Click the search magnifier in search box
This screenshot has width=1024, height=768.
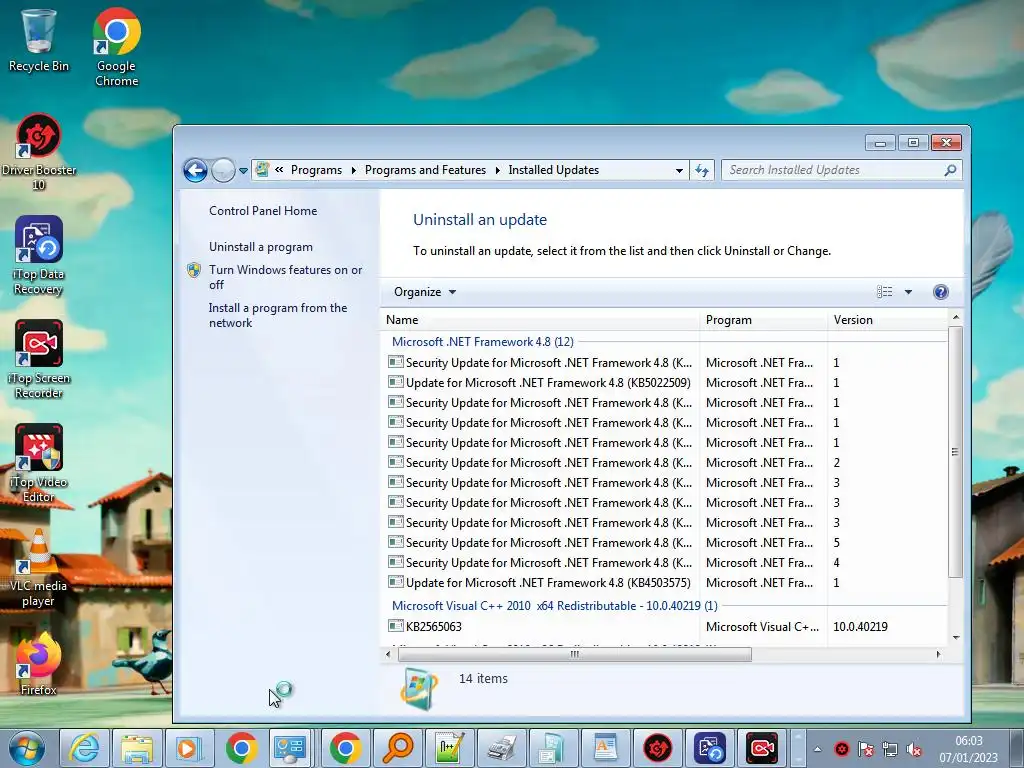[950, 170]
